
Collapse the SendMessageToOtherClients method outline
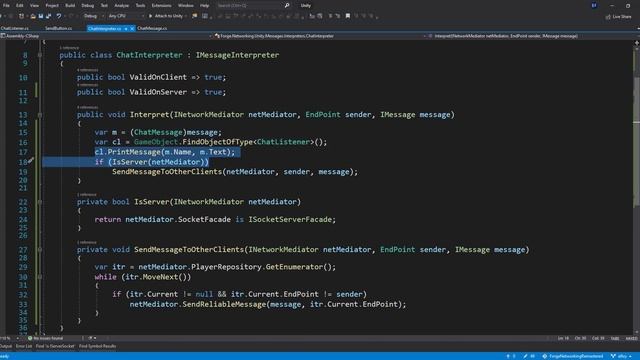click(x=40, y=250)
